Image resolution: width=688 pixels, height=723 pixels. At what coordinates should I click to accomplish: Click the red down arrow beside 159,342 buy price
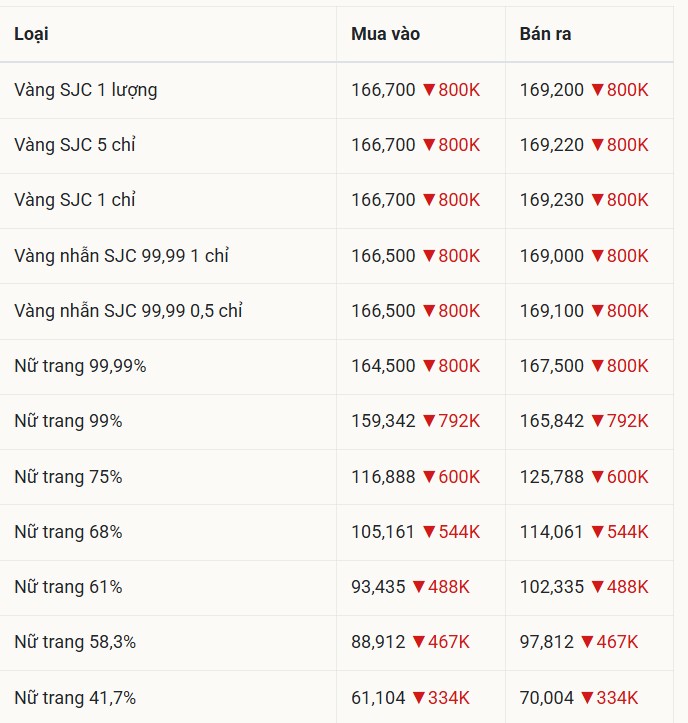(x=429, y=421)
